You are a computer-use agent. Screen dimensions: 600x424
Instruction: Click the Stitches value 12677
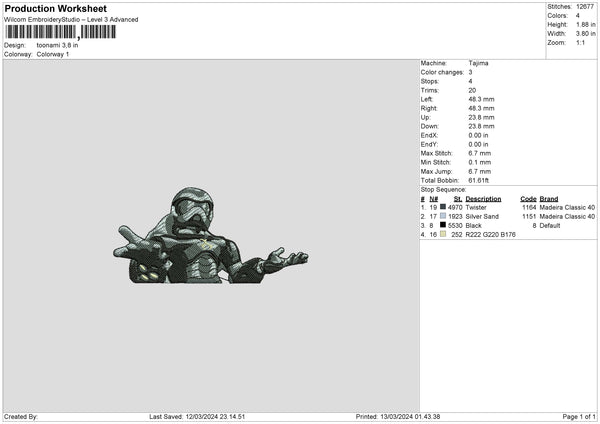click(585, 7)
